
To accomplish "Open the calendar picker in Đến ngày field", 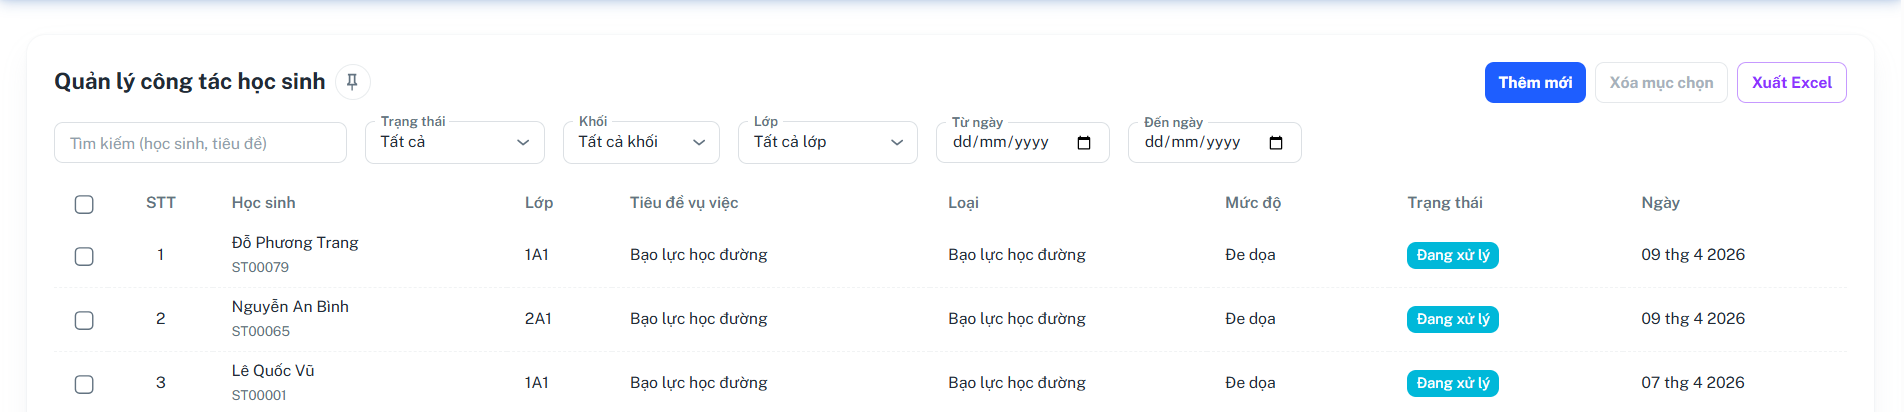I will coord(1276,143).
